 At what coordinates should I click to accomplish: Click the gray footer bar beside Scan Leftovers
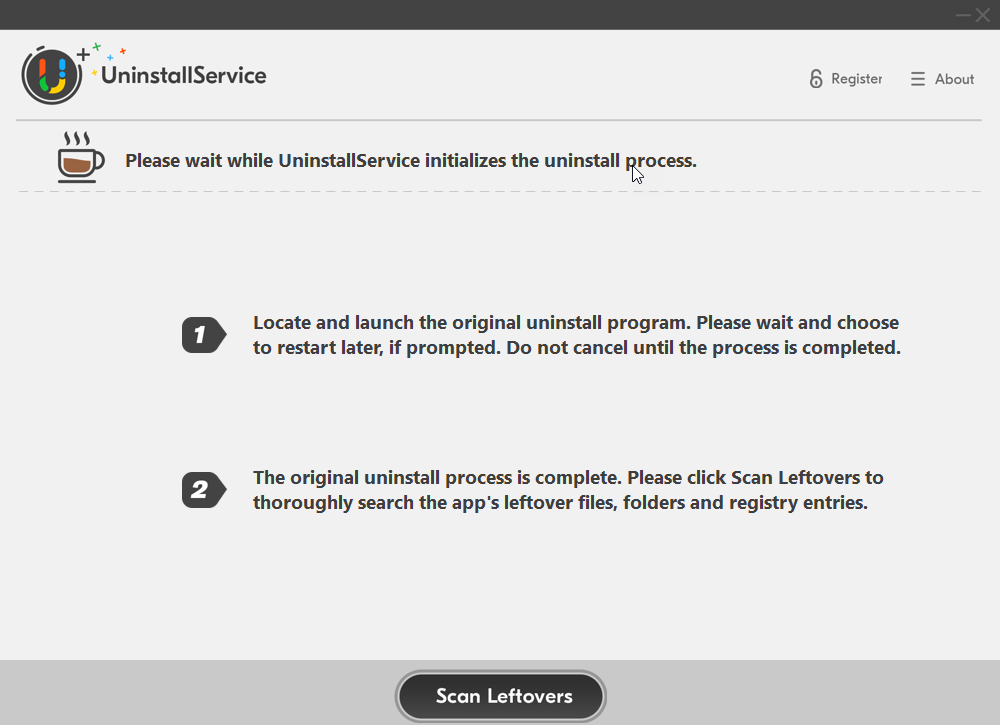coord(191,692)
